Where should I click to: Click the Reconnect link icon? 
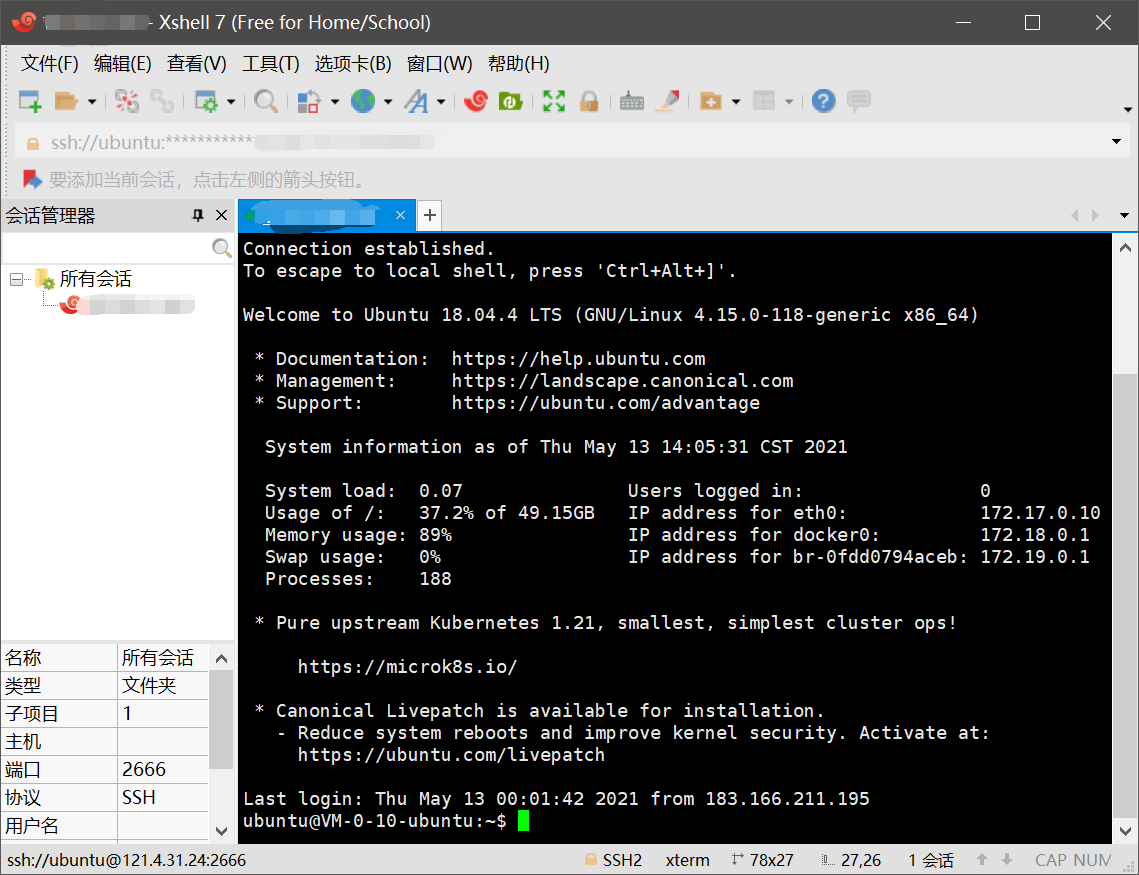click(161, 101)
